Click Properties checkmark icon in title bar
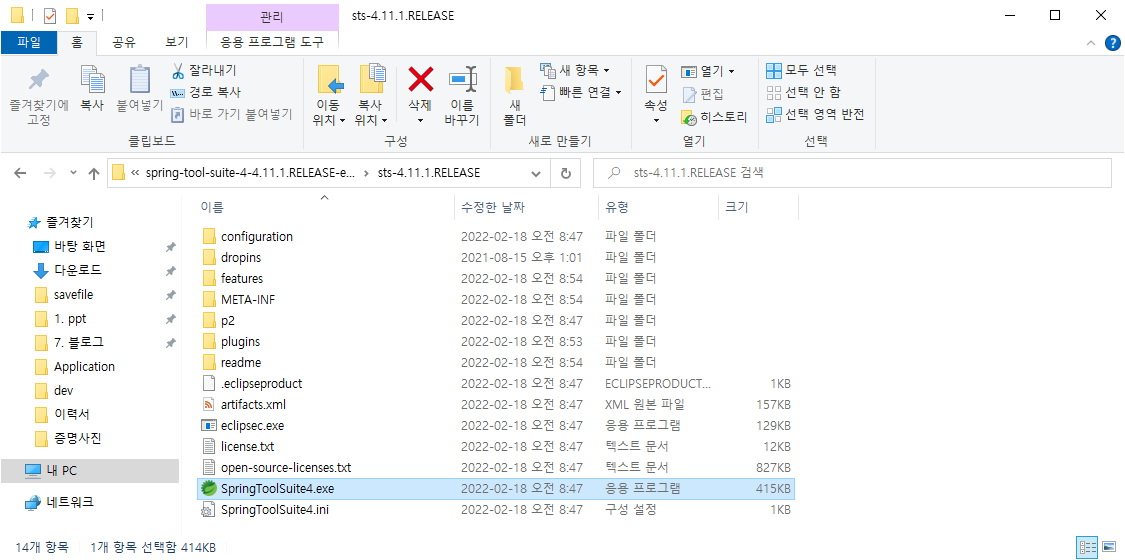This screenshot has width=1125, height=560. click(50, 15)
